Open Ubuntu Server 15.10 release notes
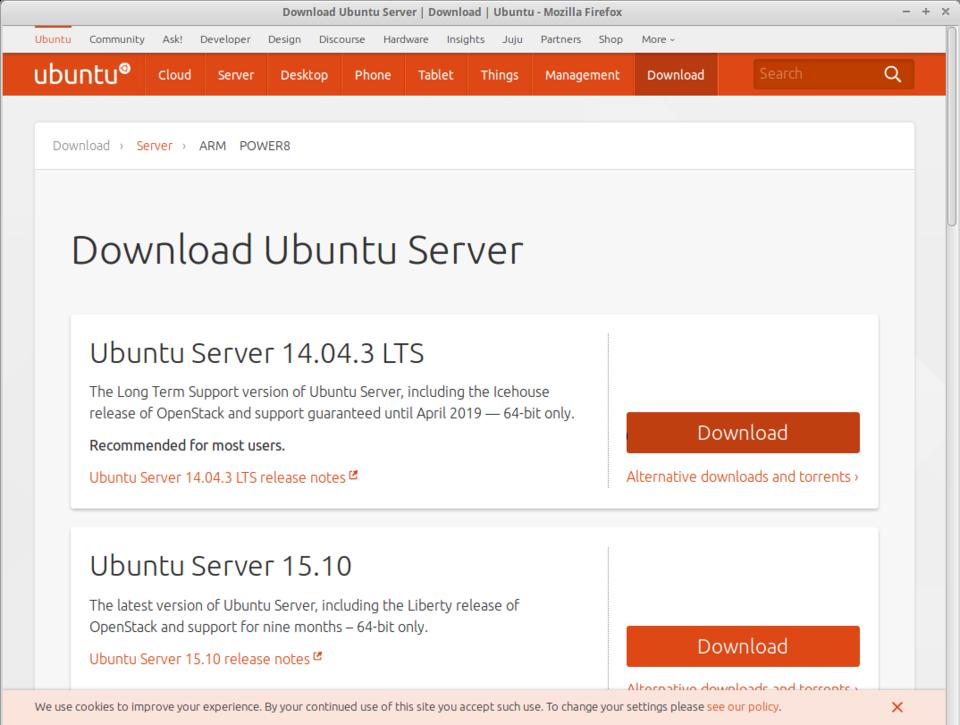Screen dimensions: 960x725 199,659
